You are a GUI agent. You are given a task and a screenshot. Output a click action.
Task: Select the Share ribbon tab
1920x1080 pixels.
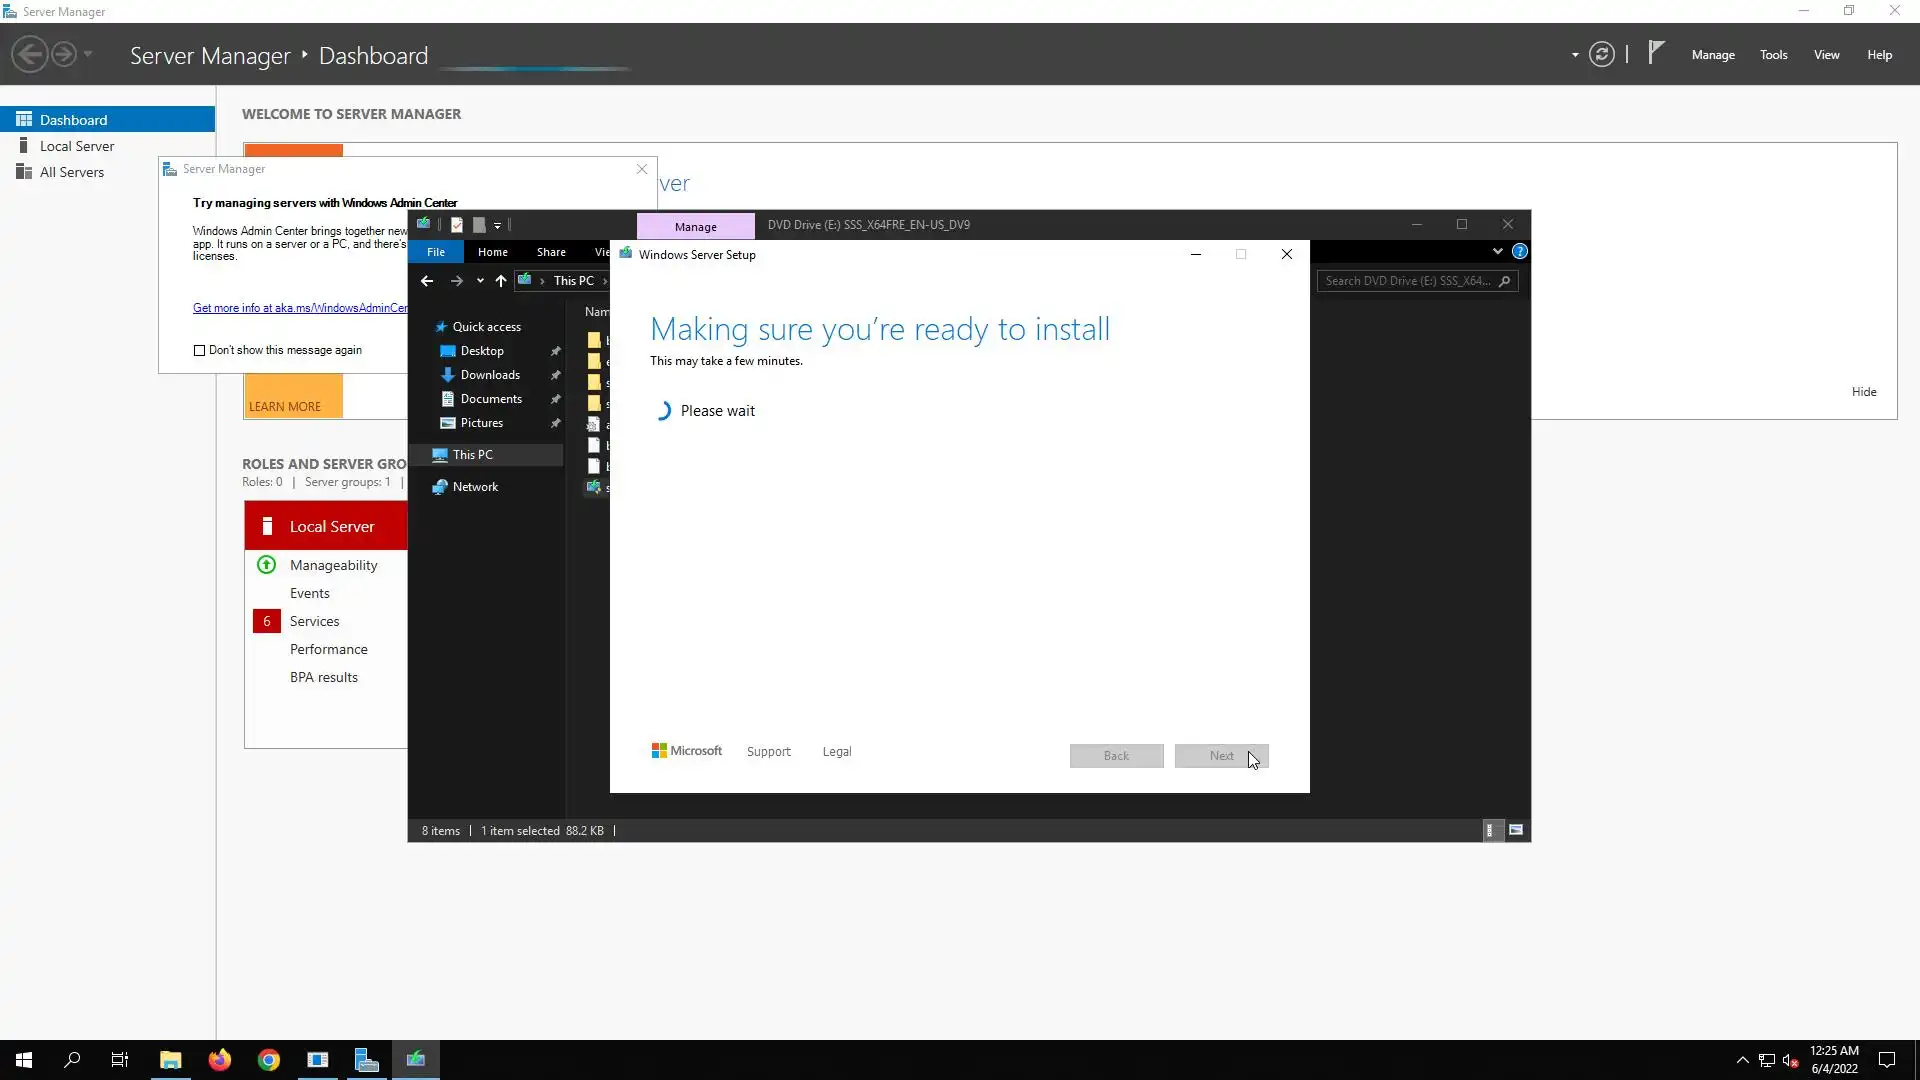tap(550, 252)
